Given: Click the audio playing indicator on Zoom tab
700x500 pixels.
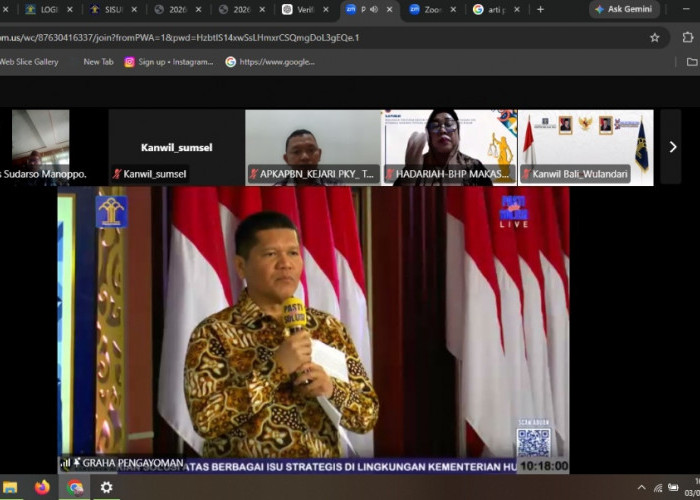Looking at the screenshot, I should pos(374,9).
